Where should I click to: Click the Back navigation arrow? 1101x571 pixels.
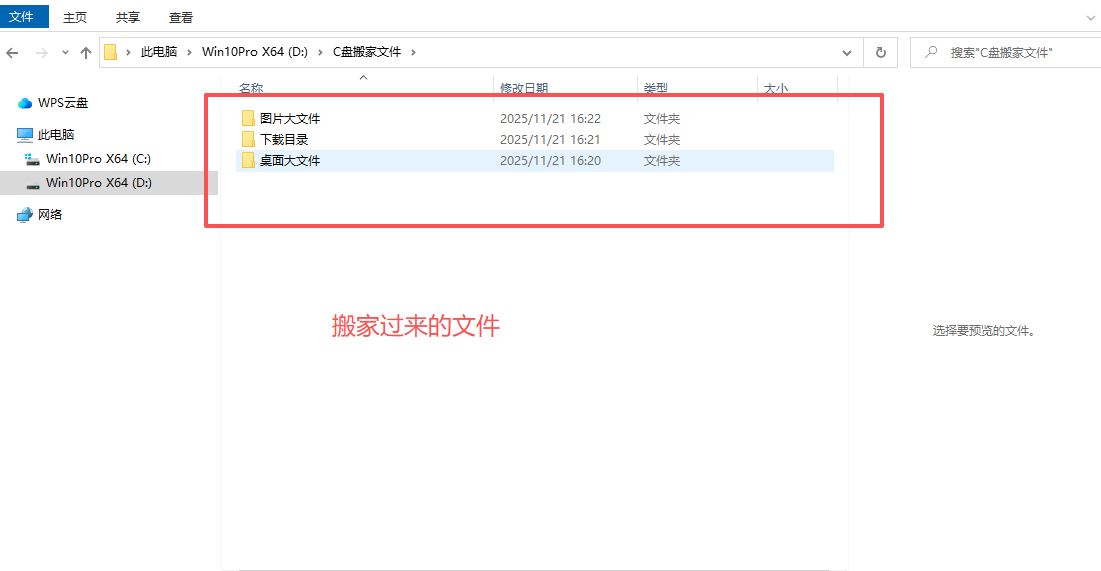coord(13,52)
